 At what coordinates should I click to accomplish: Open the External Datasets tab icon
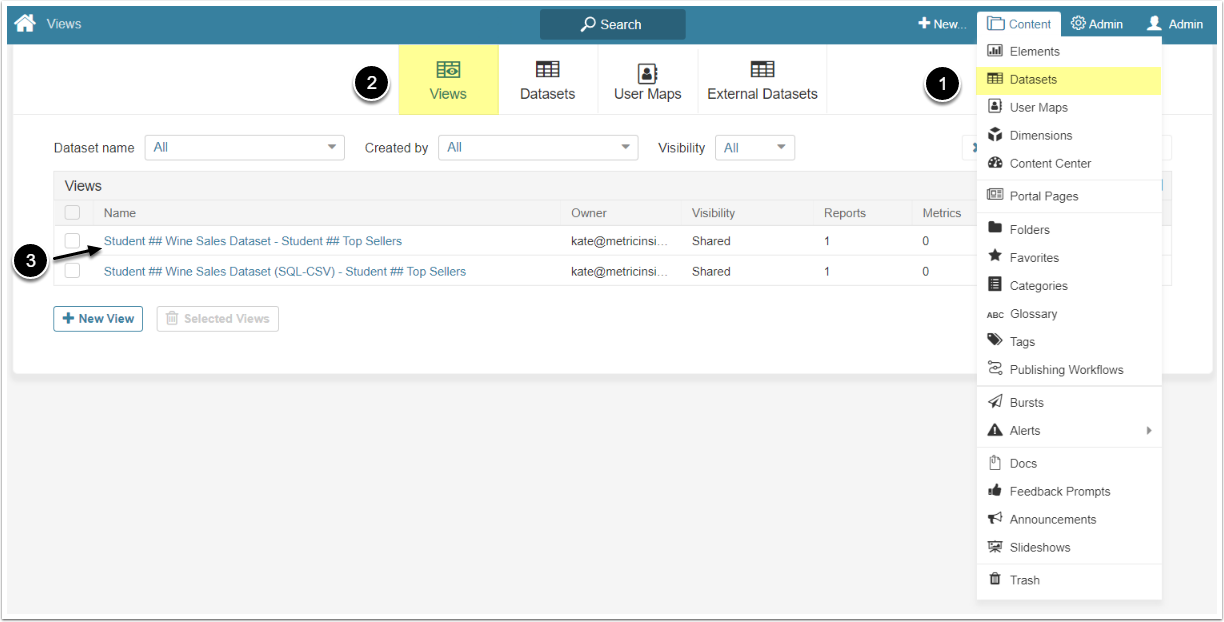[x=762, y=70]
